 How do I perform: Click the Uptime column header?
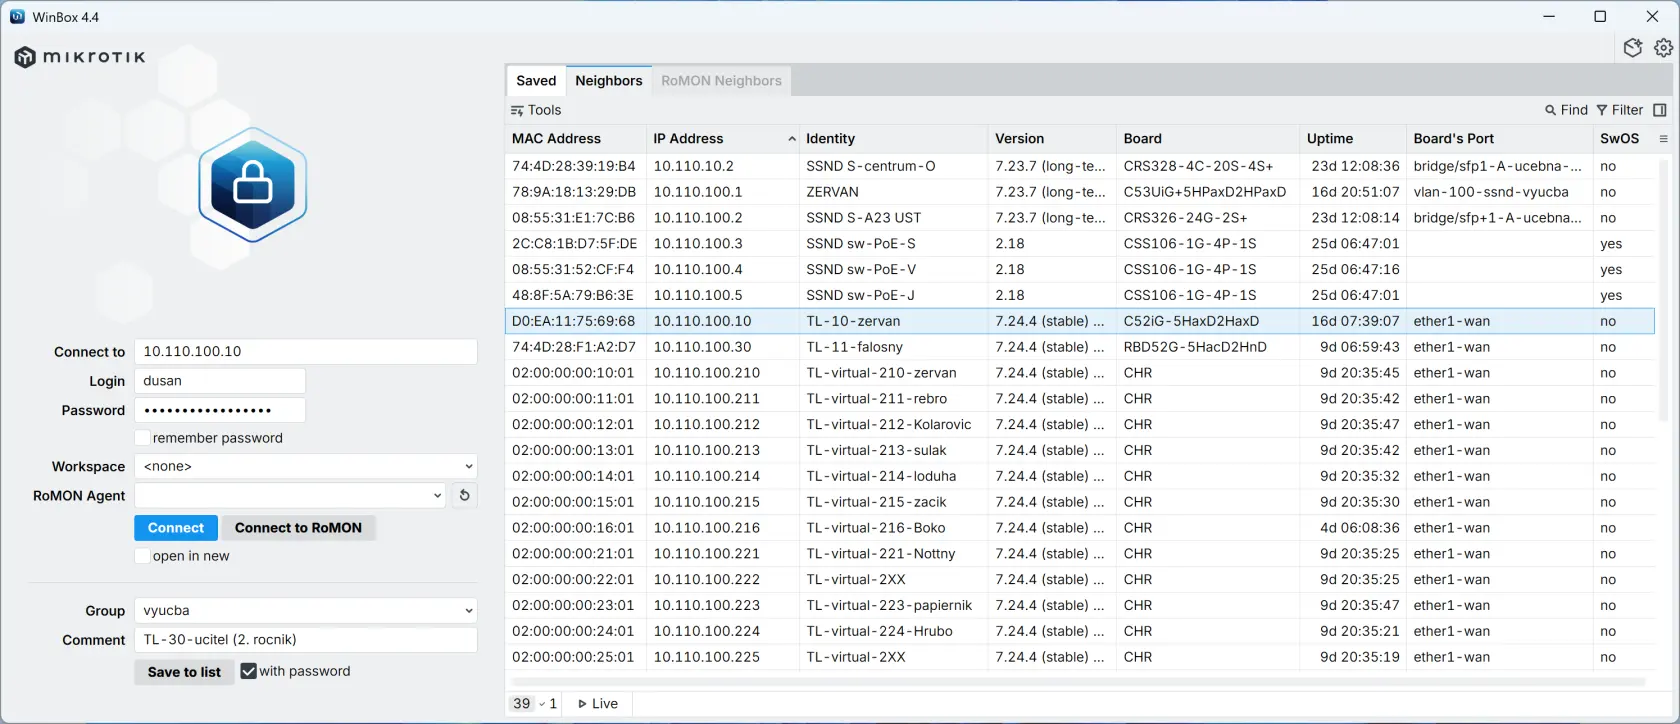click(x=1353, y=139)
